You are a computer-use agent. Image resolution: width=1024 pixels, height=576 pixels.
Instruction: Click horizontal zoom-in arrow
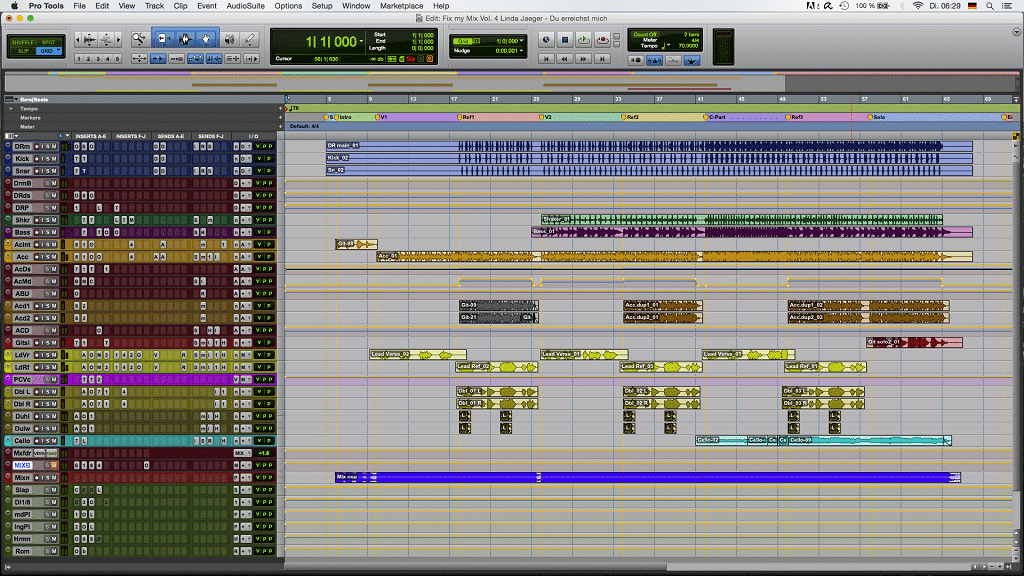click(x=118, y=39)
